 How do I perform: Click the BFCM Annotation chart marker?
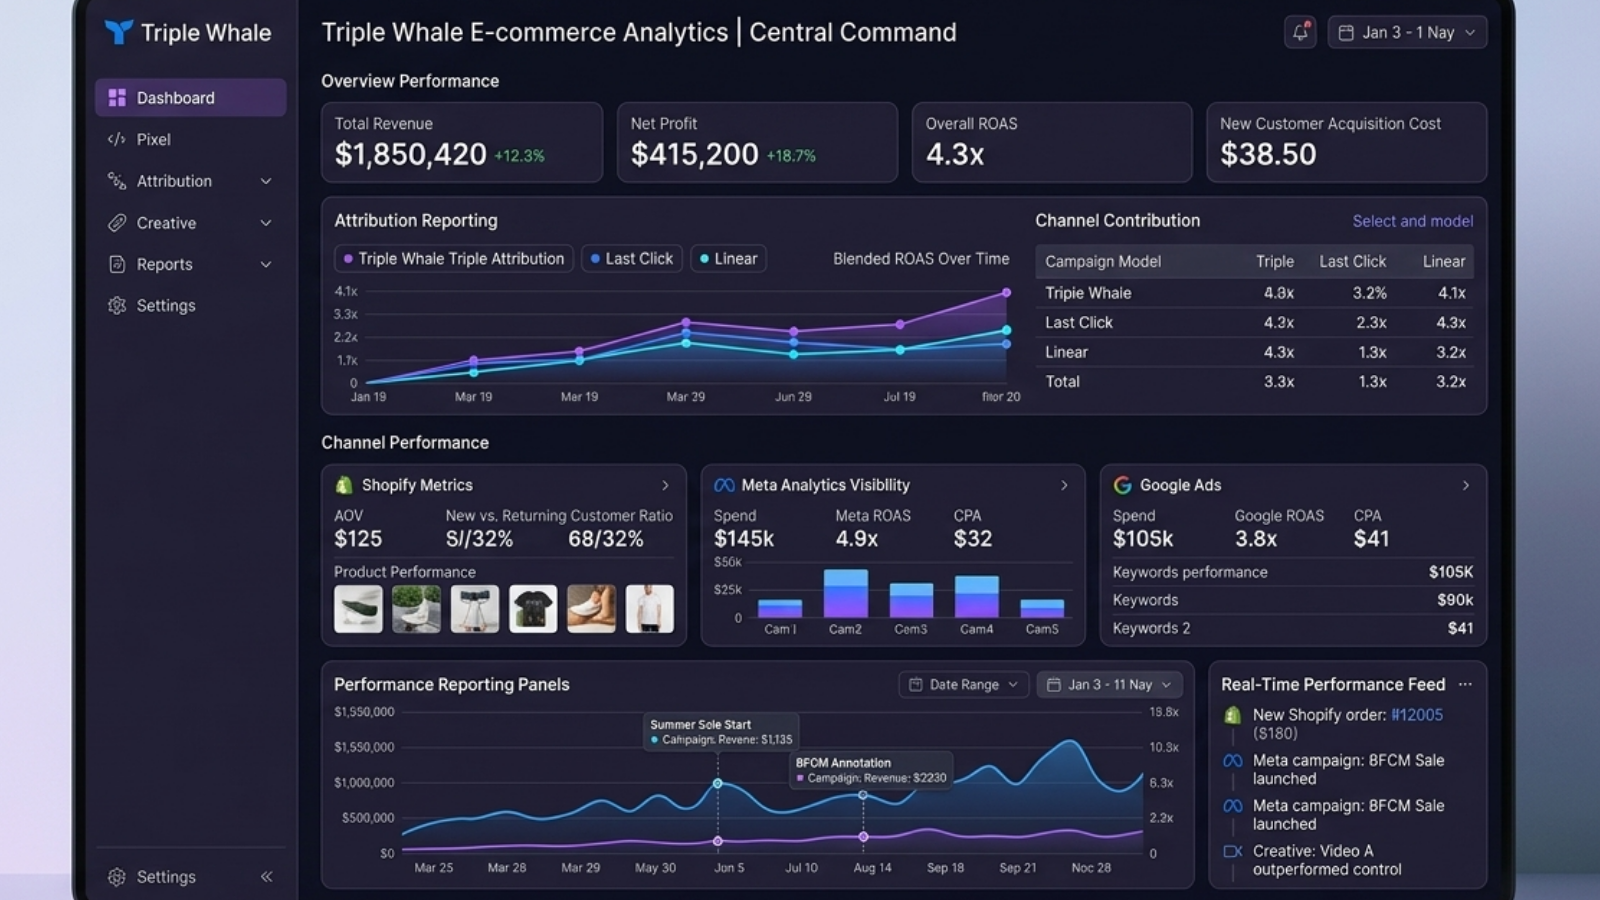863,795
